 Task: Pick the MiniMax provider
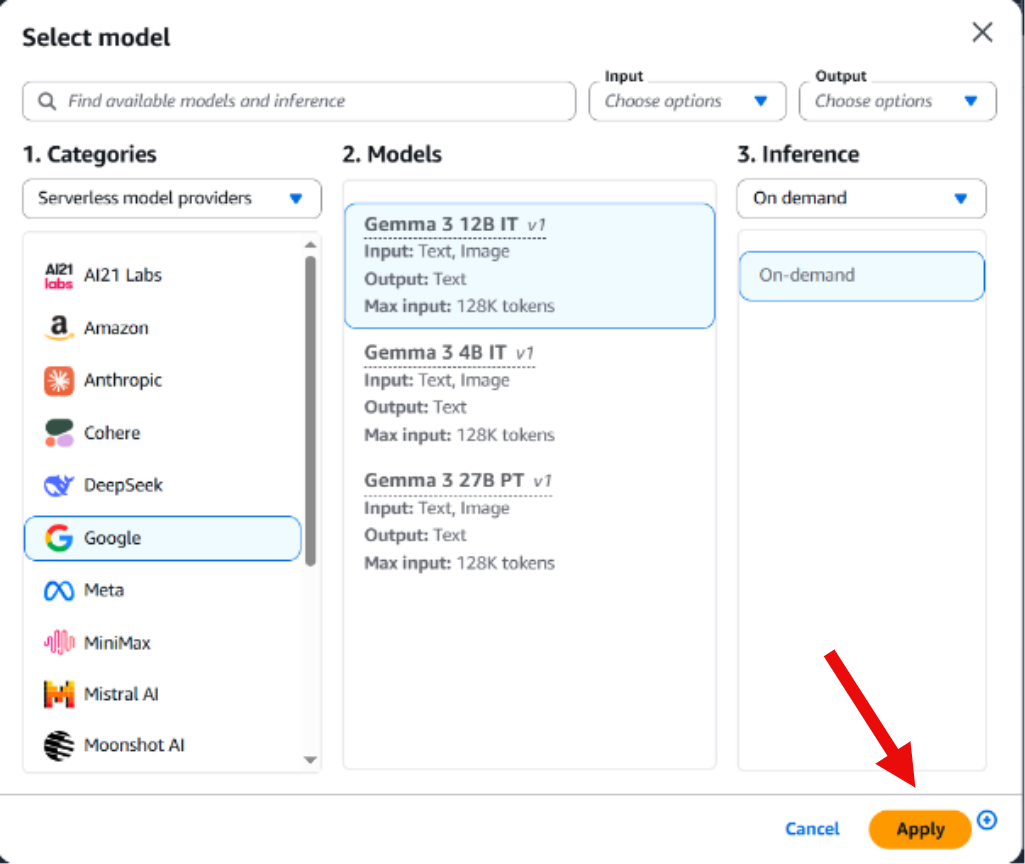click(162, 642)
